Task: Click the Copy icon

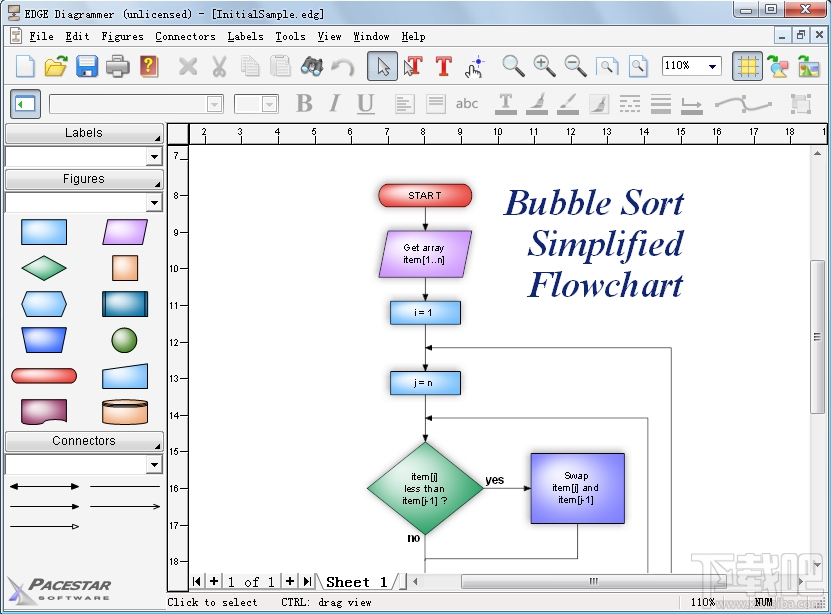Action: click(x=250, y=66)
